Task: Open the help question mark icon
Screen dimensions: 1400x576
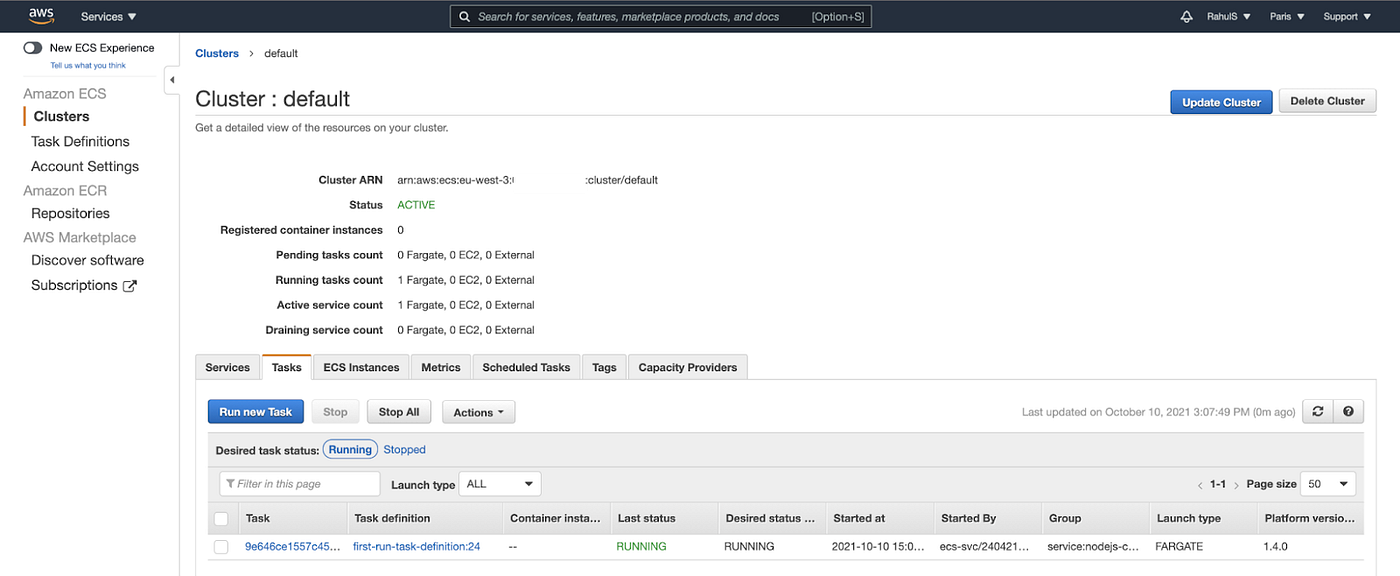Action: [1348, 411]
